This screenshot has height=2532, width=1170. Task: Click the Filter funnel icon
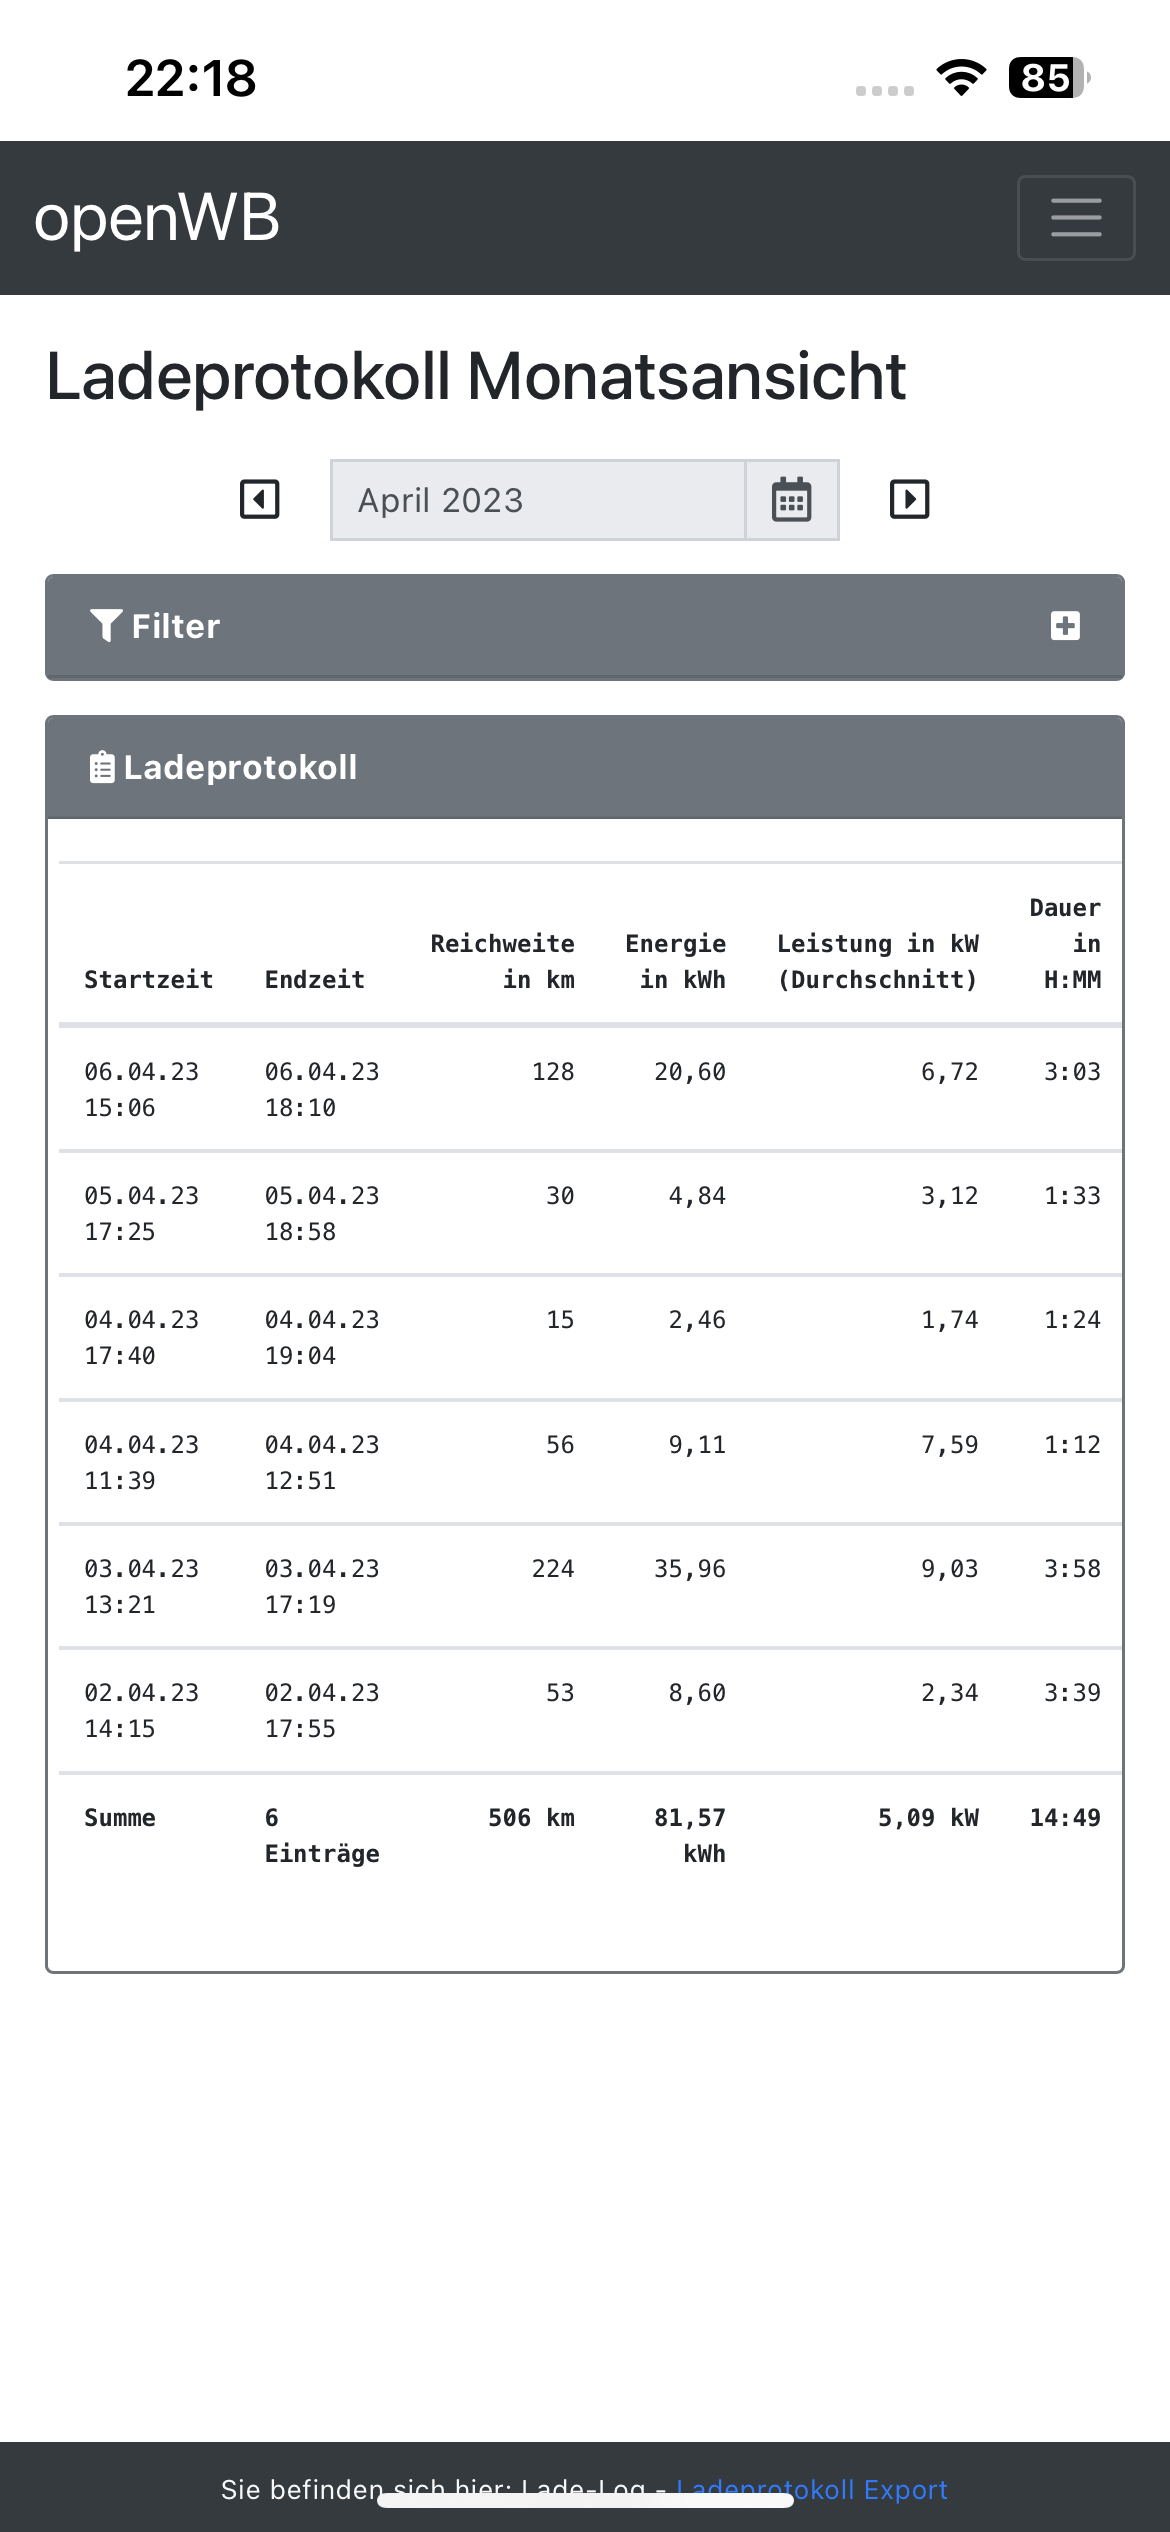[106, 626]
